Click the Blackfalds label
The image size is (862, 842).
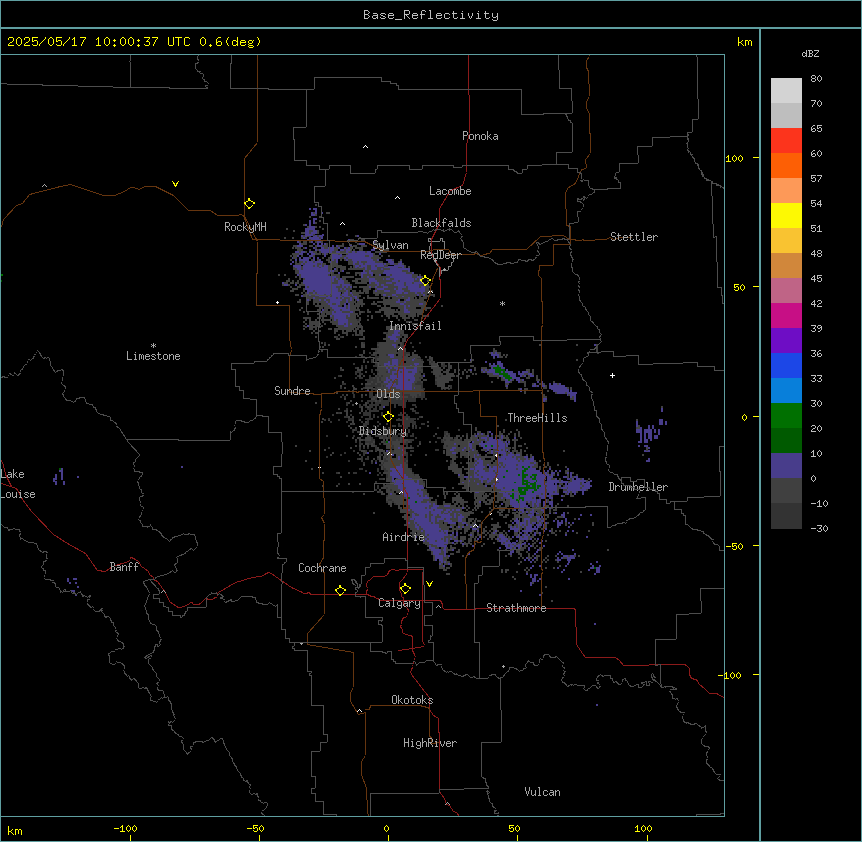441,223
